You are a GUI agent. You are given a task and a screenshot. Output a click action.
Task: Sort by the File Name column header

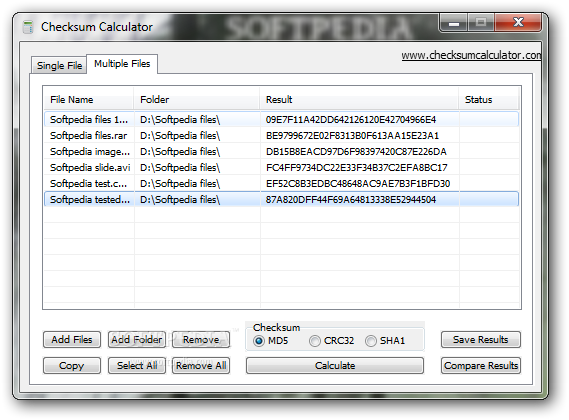click(x=89, y=99)
